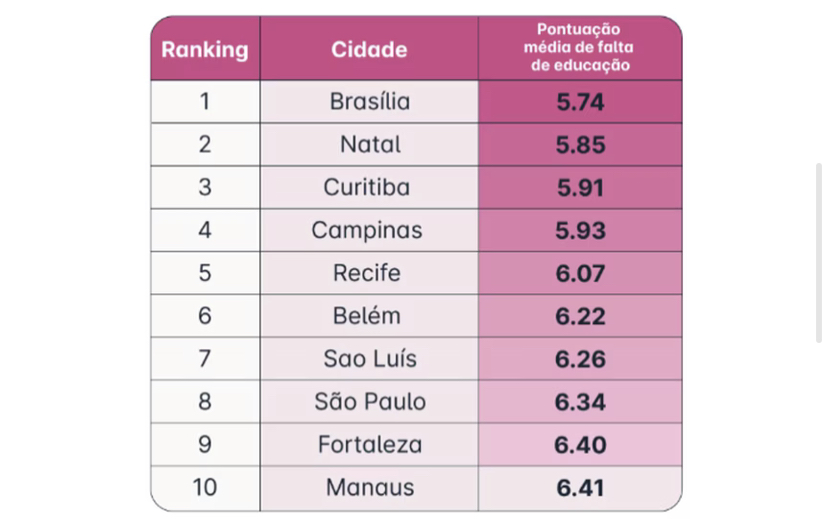The height and width of the screenshot is (519, 828).
Task: Select the 5.93 score cell
Action: 580,230
